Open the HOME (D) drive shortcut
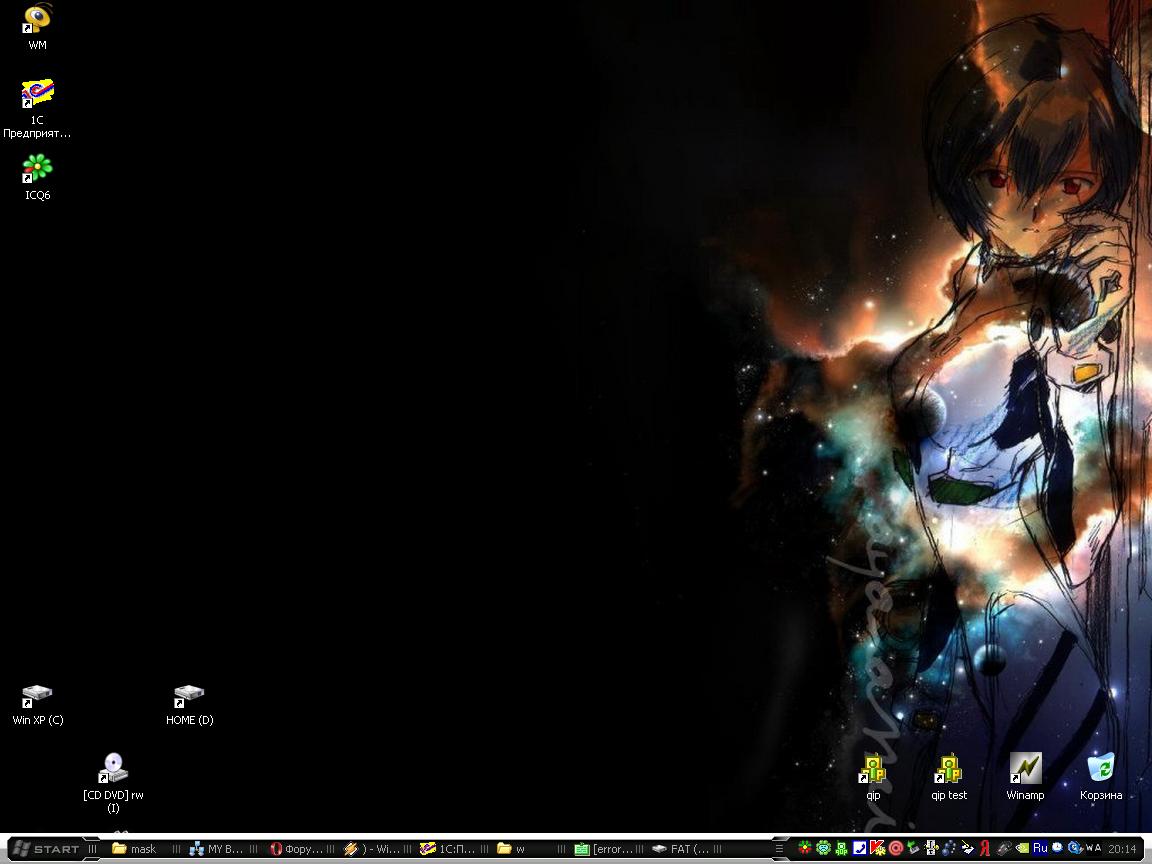The image size is (1152, 864). point(189,696)
